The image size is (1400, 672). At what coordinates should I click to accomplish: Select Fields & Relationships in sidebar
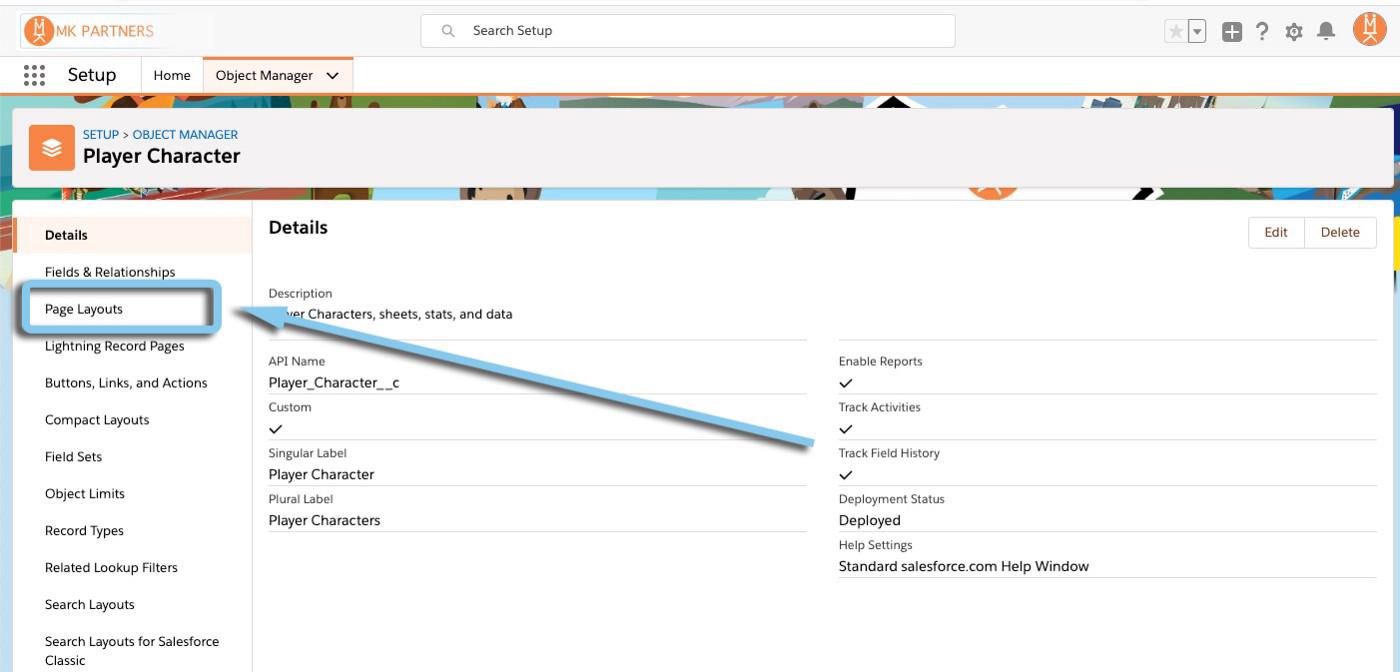tap(110, 272)
